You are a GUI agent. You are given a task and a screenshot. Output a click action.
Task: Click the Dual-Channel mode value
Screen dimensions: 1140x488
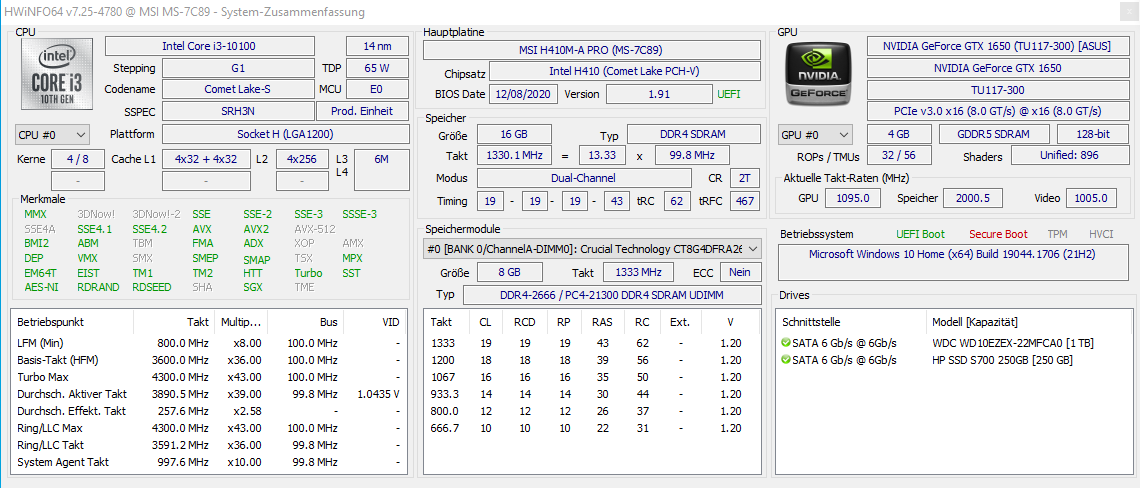point(583,177)
